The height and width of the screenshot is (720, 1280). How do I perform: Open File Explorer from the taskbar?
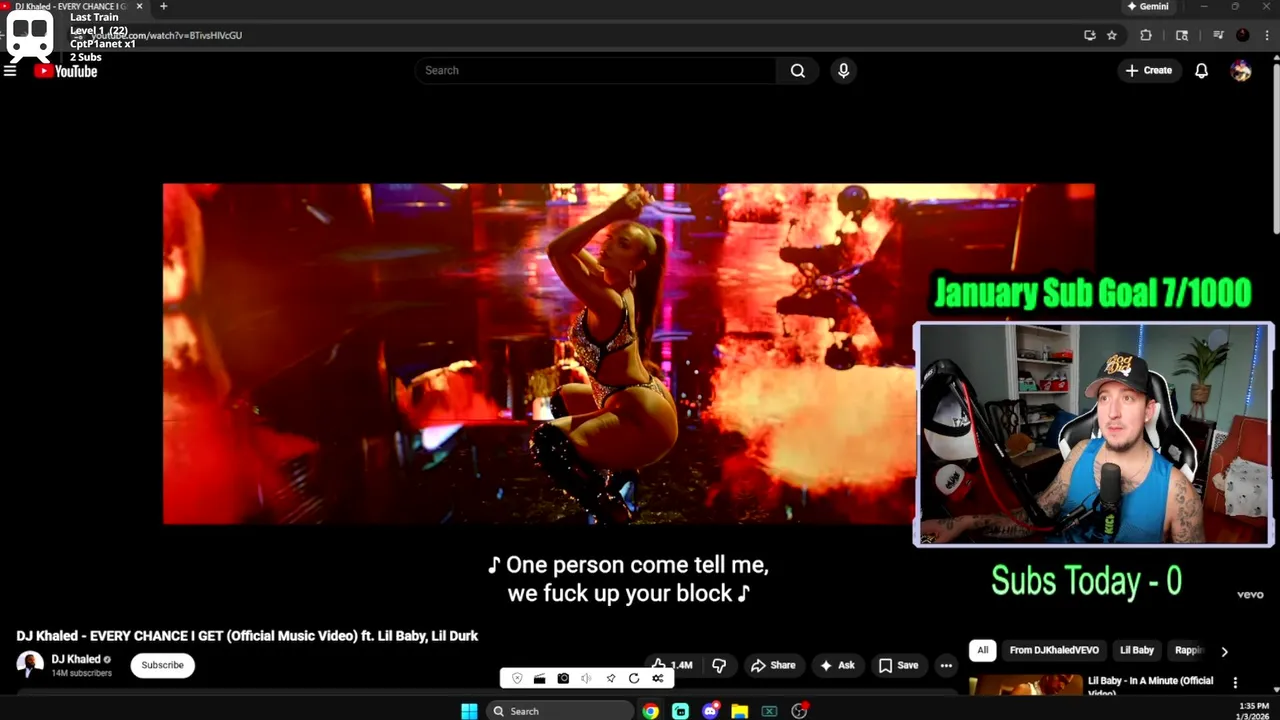739,711
